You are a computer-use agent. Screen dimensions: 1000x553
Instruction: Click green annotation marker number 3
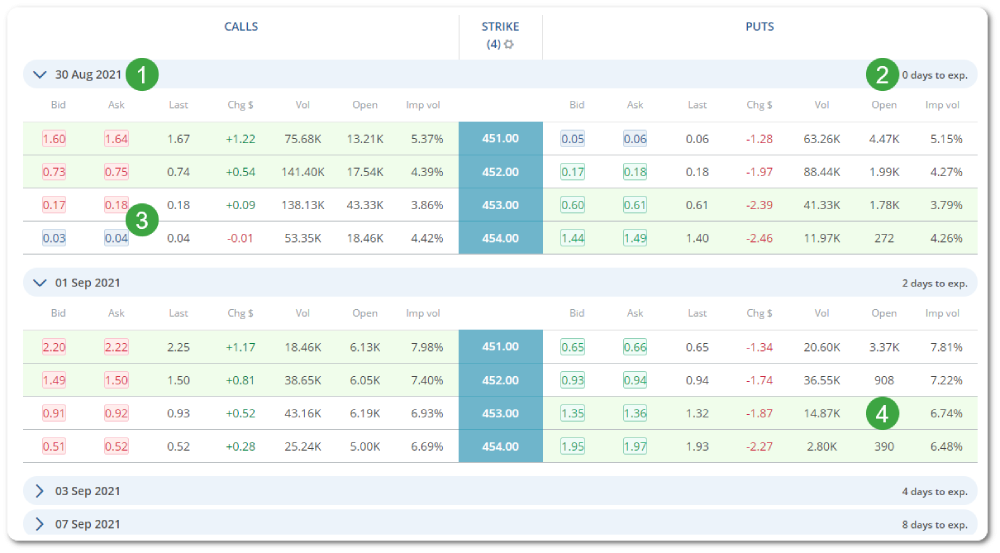(x=143, y=220)
